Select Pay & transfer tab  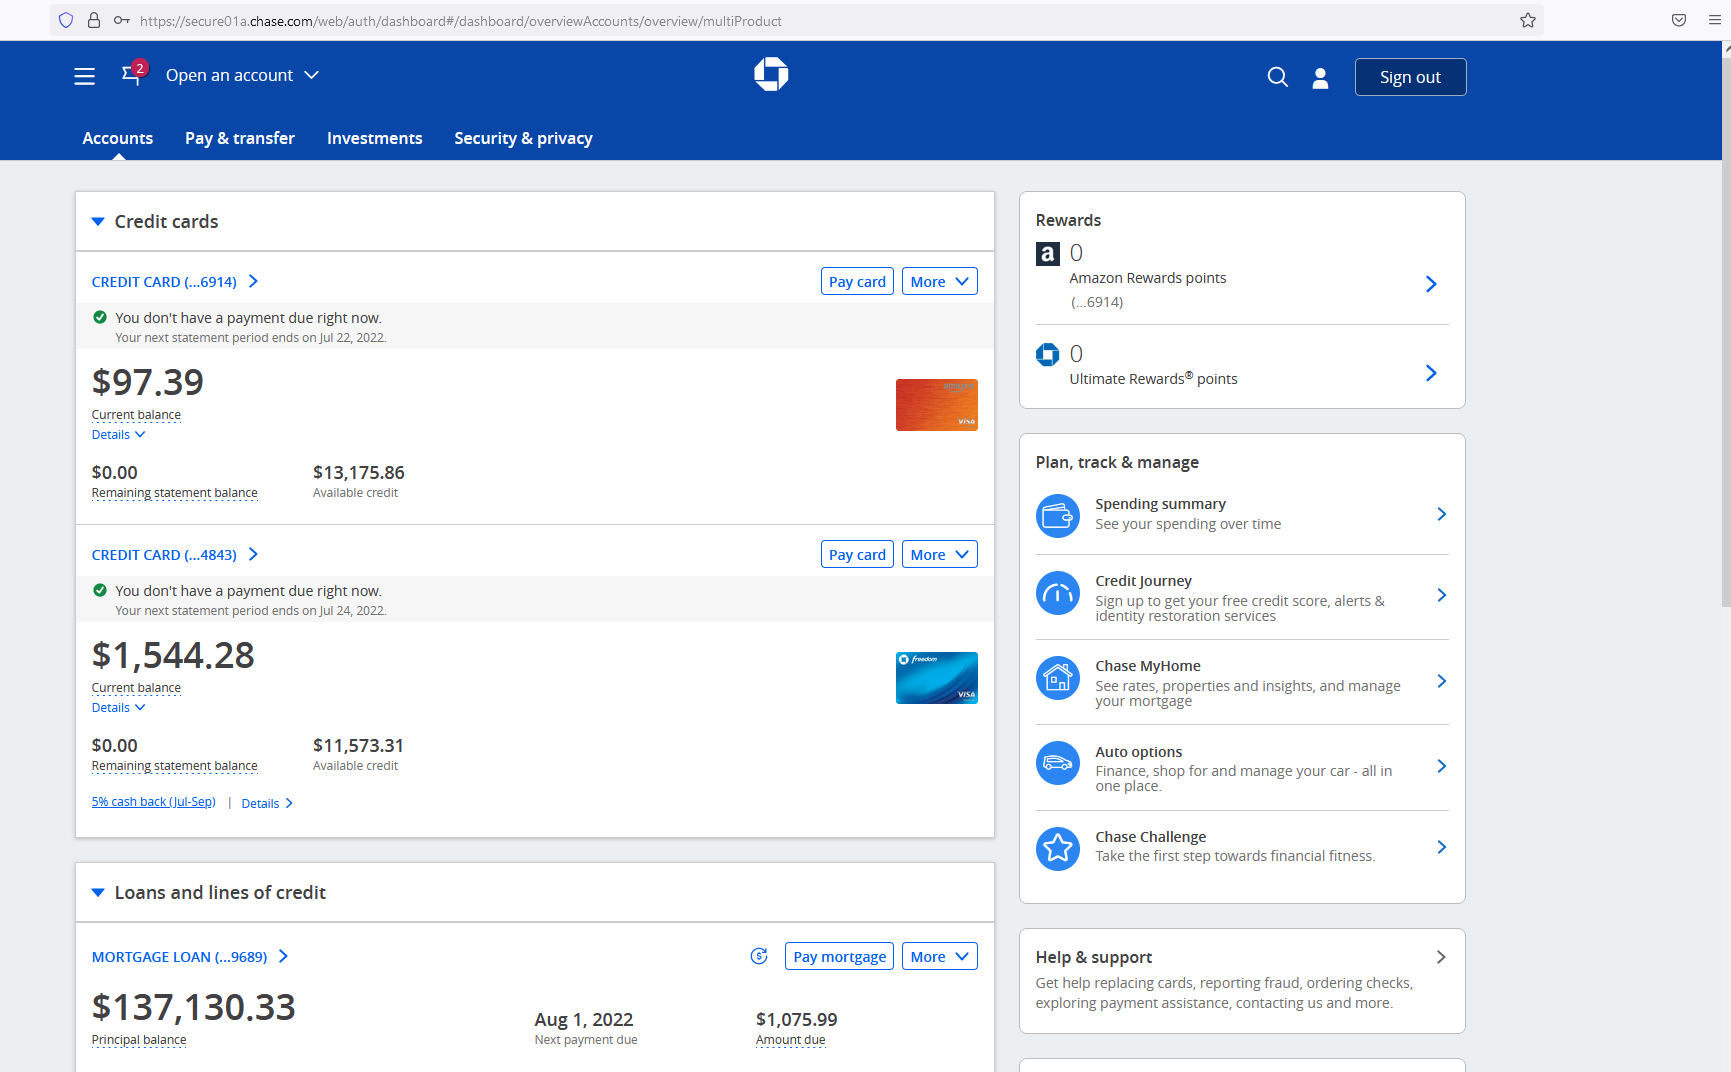[x=240, y=138]
